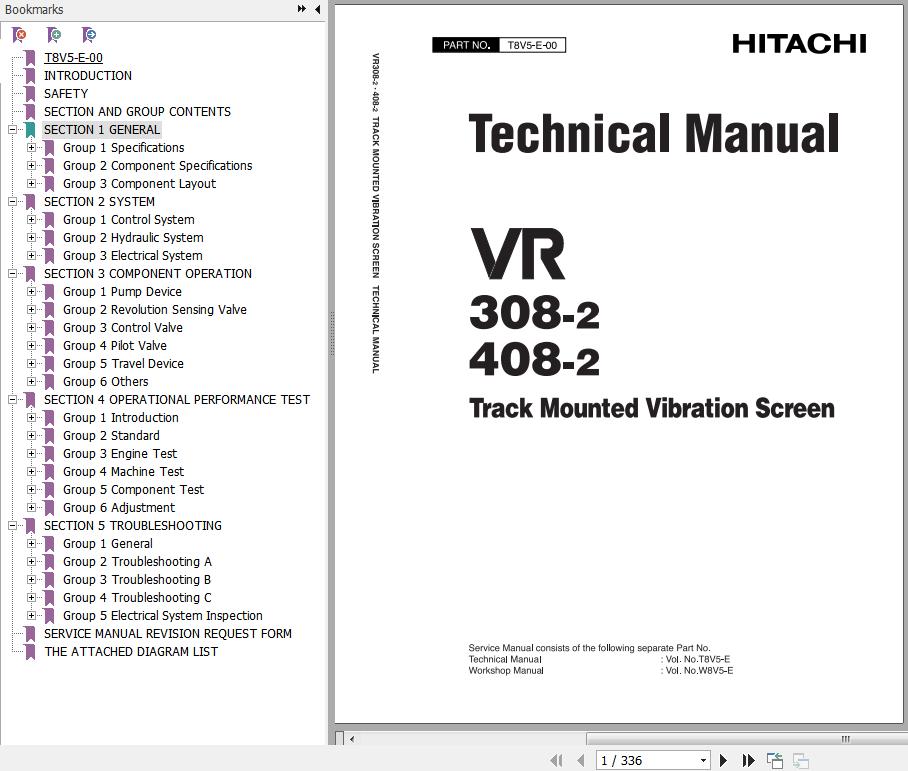Collapse the SECTION 4 OPERATIONAL PERFORMANCE TEST node

click(12, 400)
